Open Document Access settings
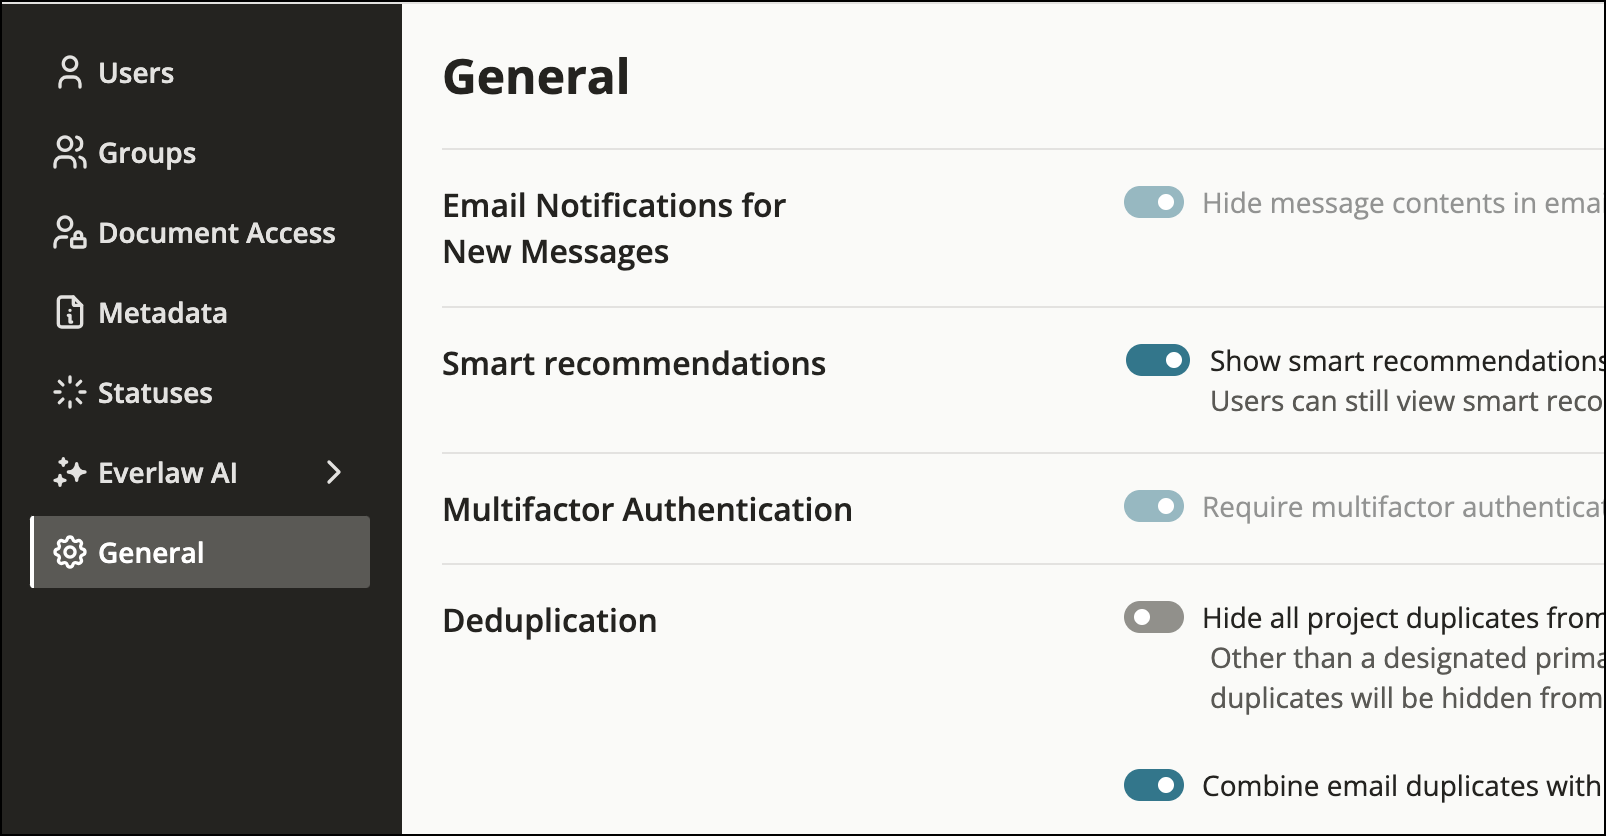This screenshot has width=1606, height=836. [x=216, y=233]
